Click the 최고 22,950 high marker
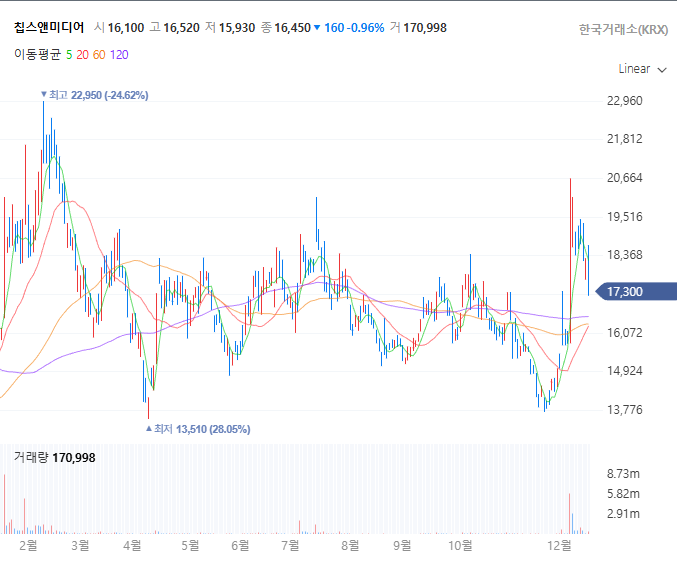Viewport: 677px width, 582px height. (x=95, y=95)
